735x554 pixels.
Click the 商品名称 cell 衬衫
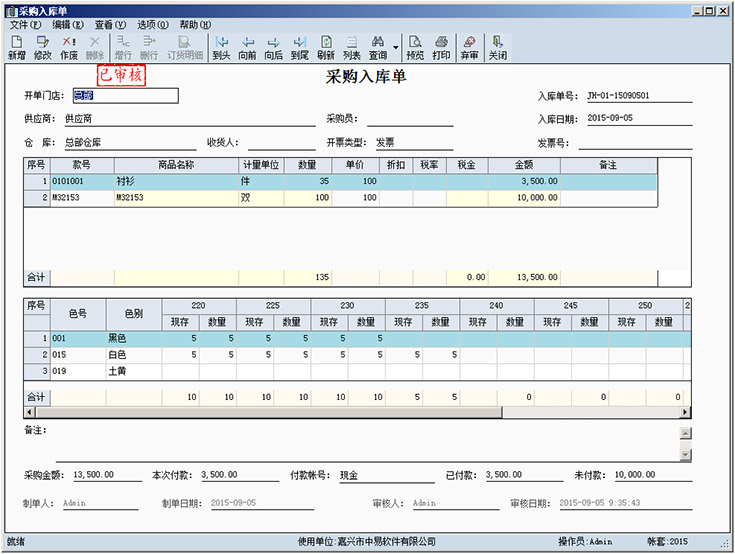tap(176, 181)
